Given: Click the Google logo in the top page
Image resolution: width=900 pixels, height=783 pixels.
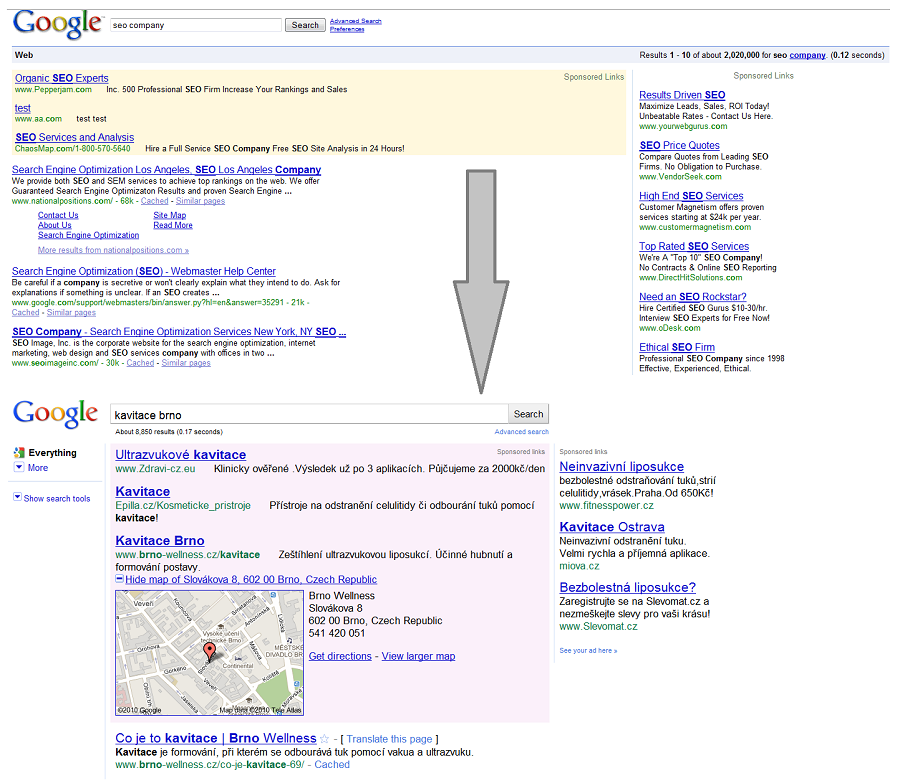Looking at the screenshot, I should click(57, 25).
